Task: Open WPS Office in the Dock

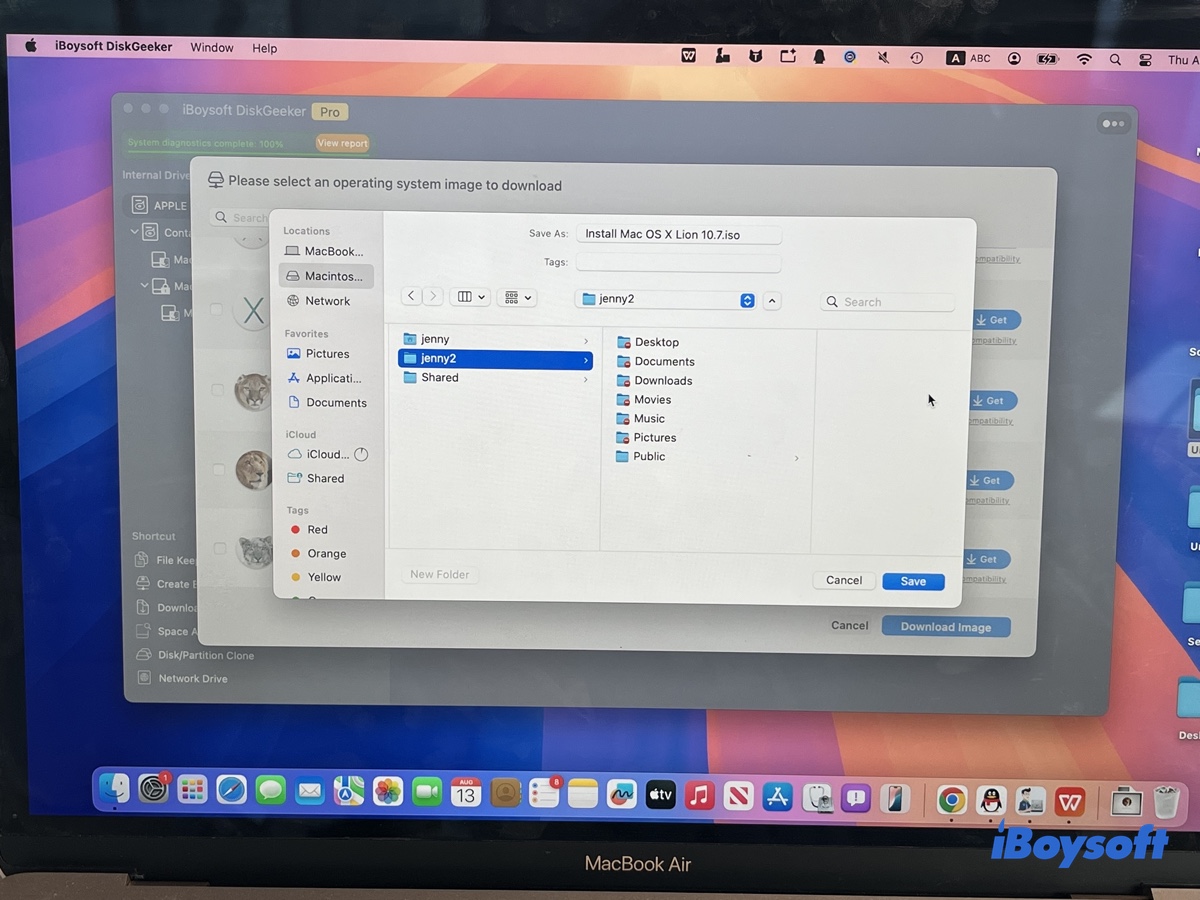Action: point(1070,800)
